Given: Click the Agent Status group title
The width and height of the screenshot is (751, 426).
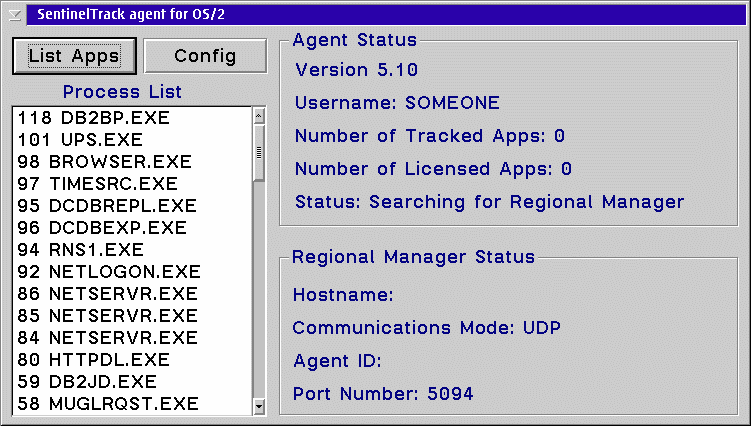Looking at the screenshot, I should pos(355,40).
